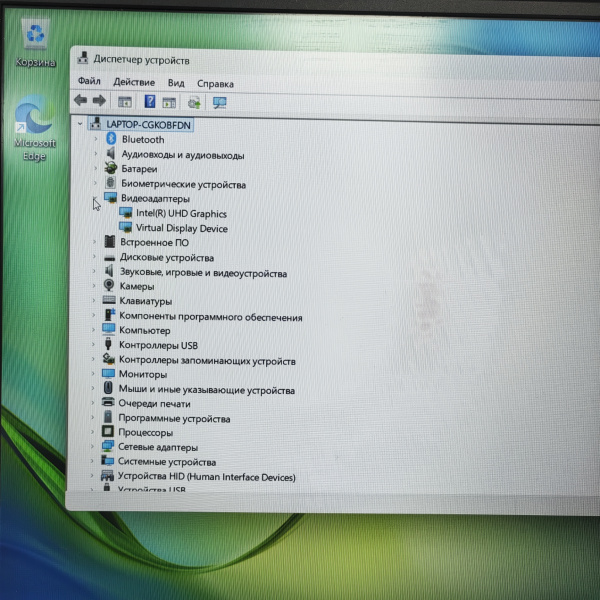Click the Мониторы screen icon
The height and width of the screenshot is (600, 600).
coord(108,373)
